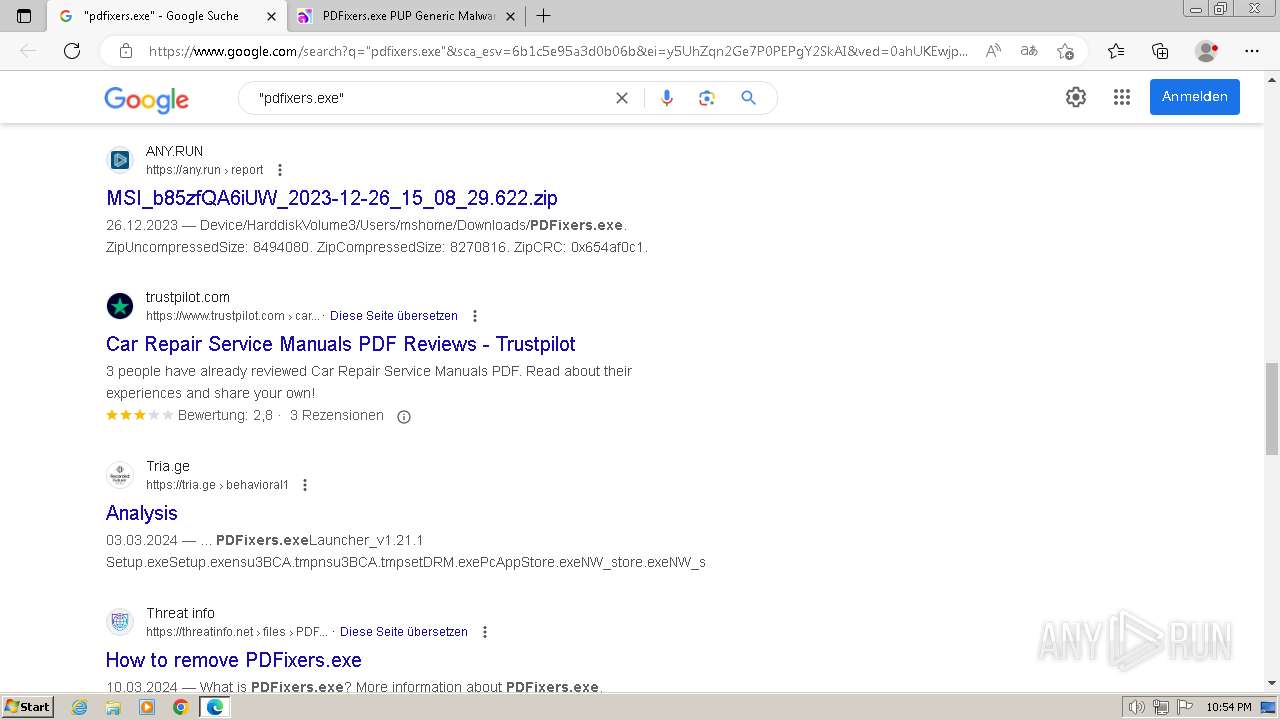The width and height of the screenshot is (1280, 720).
Task: Click the page vertical scrollbar thumb
Action: tap(1272, 409)
